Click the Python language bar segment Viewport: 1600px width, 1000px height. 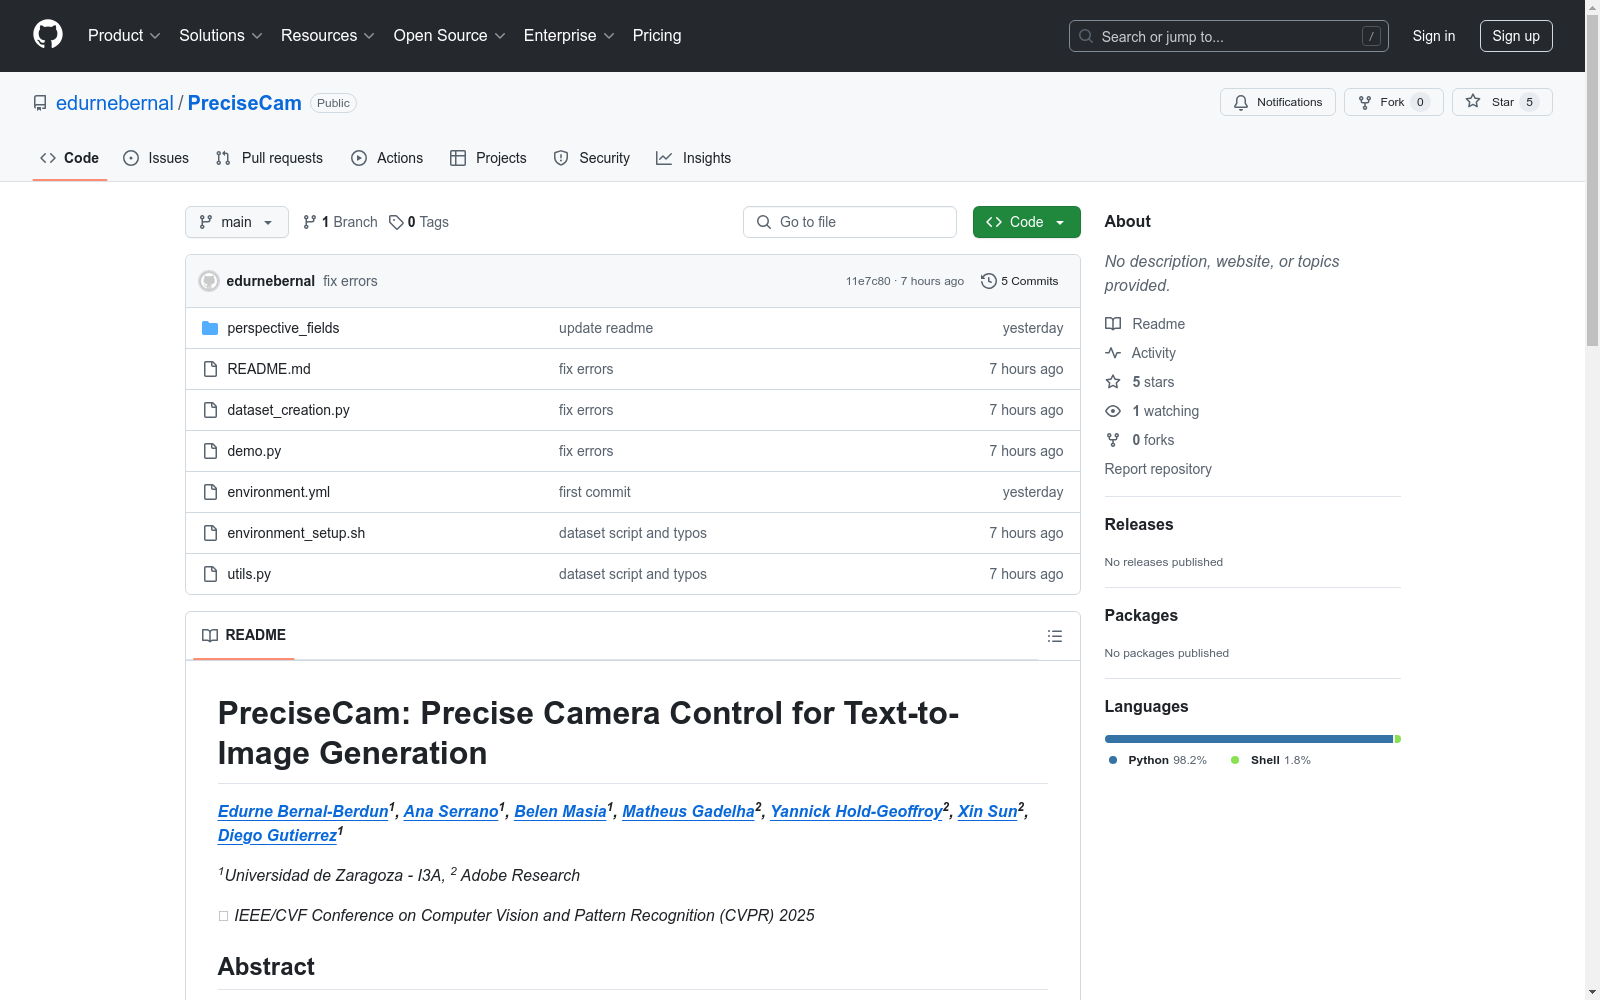[x=1249, y=739]
